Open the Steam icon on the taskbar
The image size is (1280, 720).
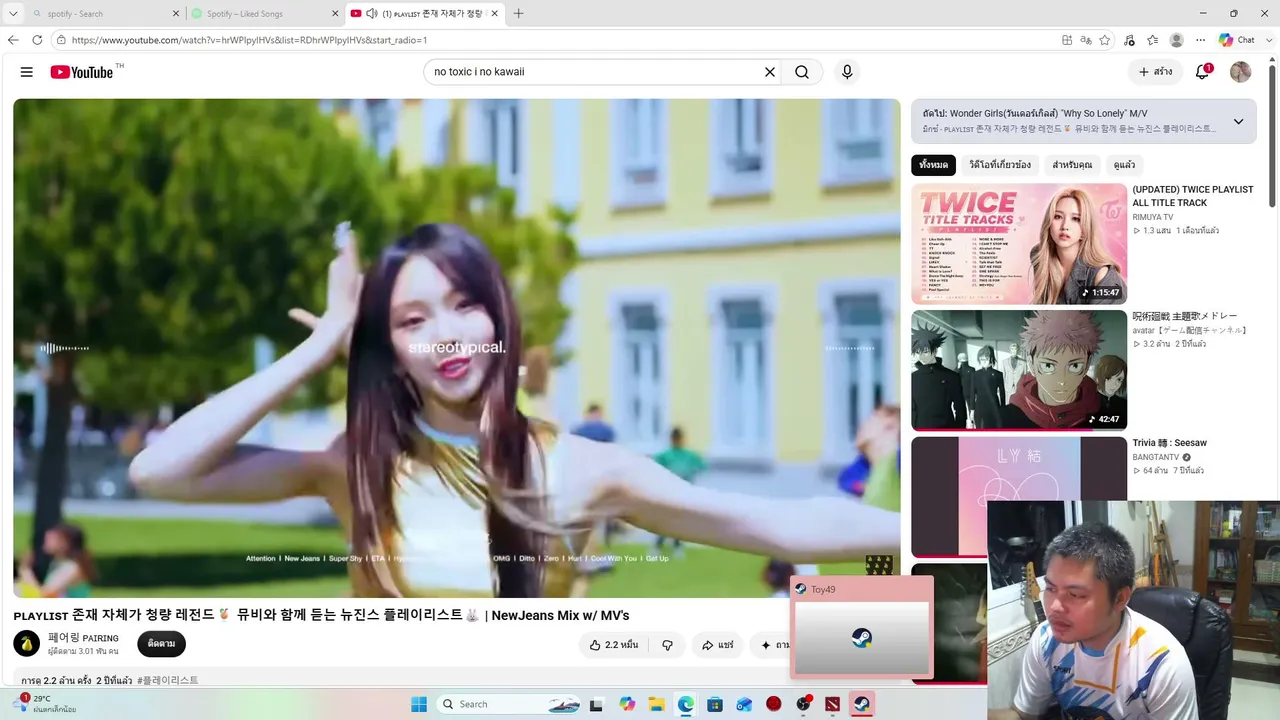(861, 704)
